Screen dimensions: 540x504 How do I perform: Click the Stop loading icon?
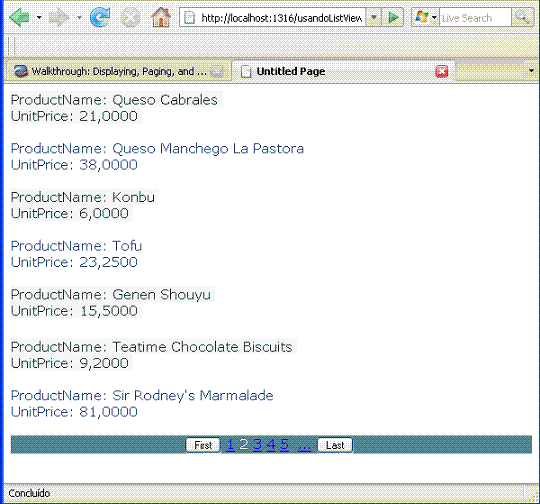(x=130, y=17)
